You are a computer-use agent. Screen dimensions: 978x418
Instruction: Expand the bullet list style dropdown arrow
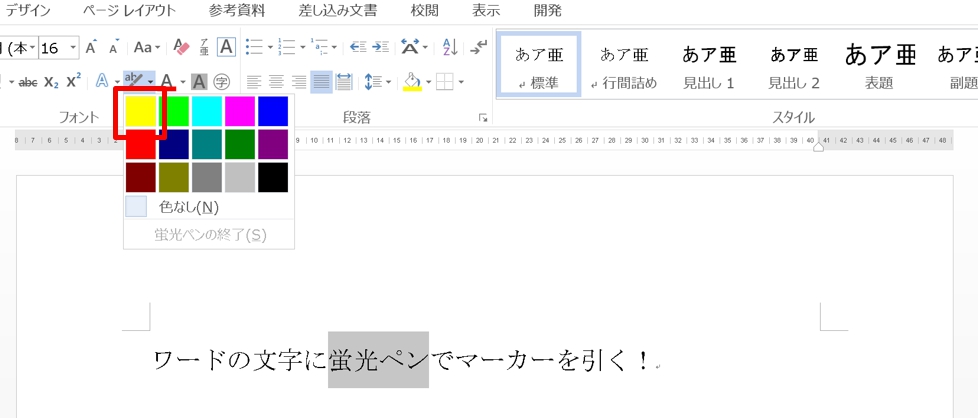[270, 47]
